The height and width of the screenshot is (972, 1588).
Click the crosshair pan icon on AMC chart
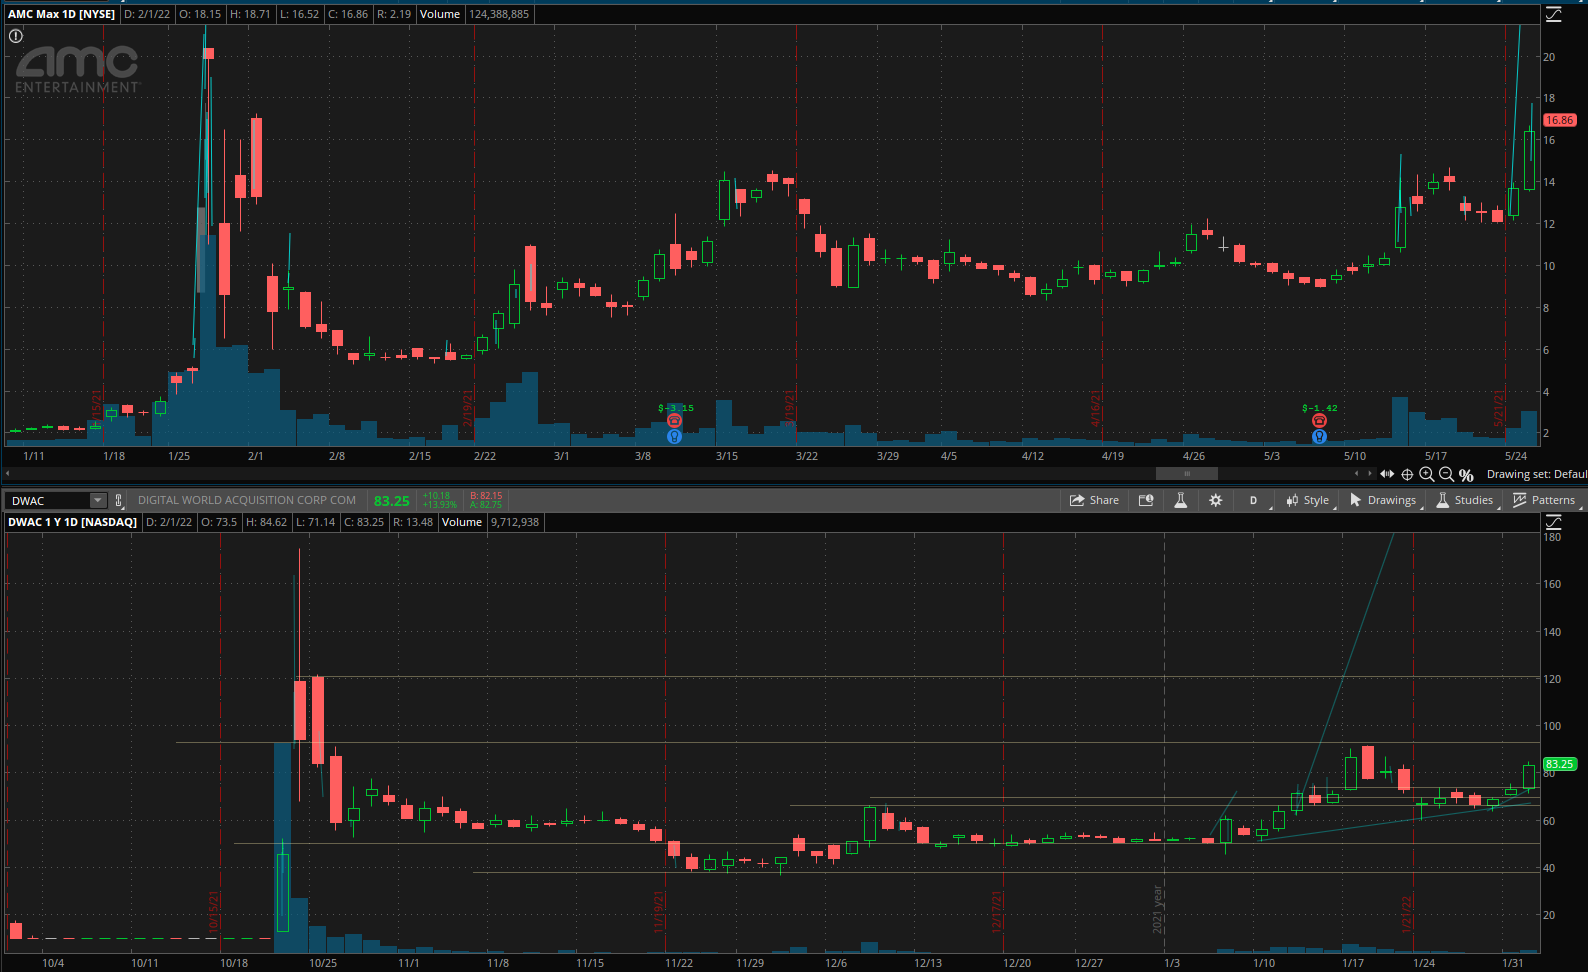pyautogui.click(x=1407, y=474)
